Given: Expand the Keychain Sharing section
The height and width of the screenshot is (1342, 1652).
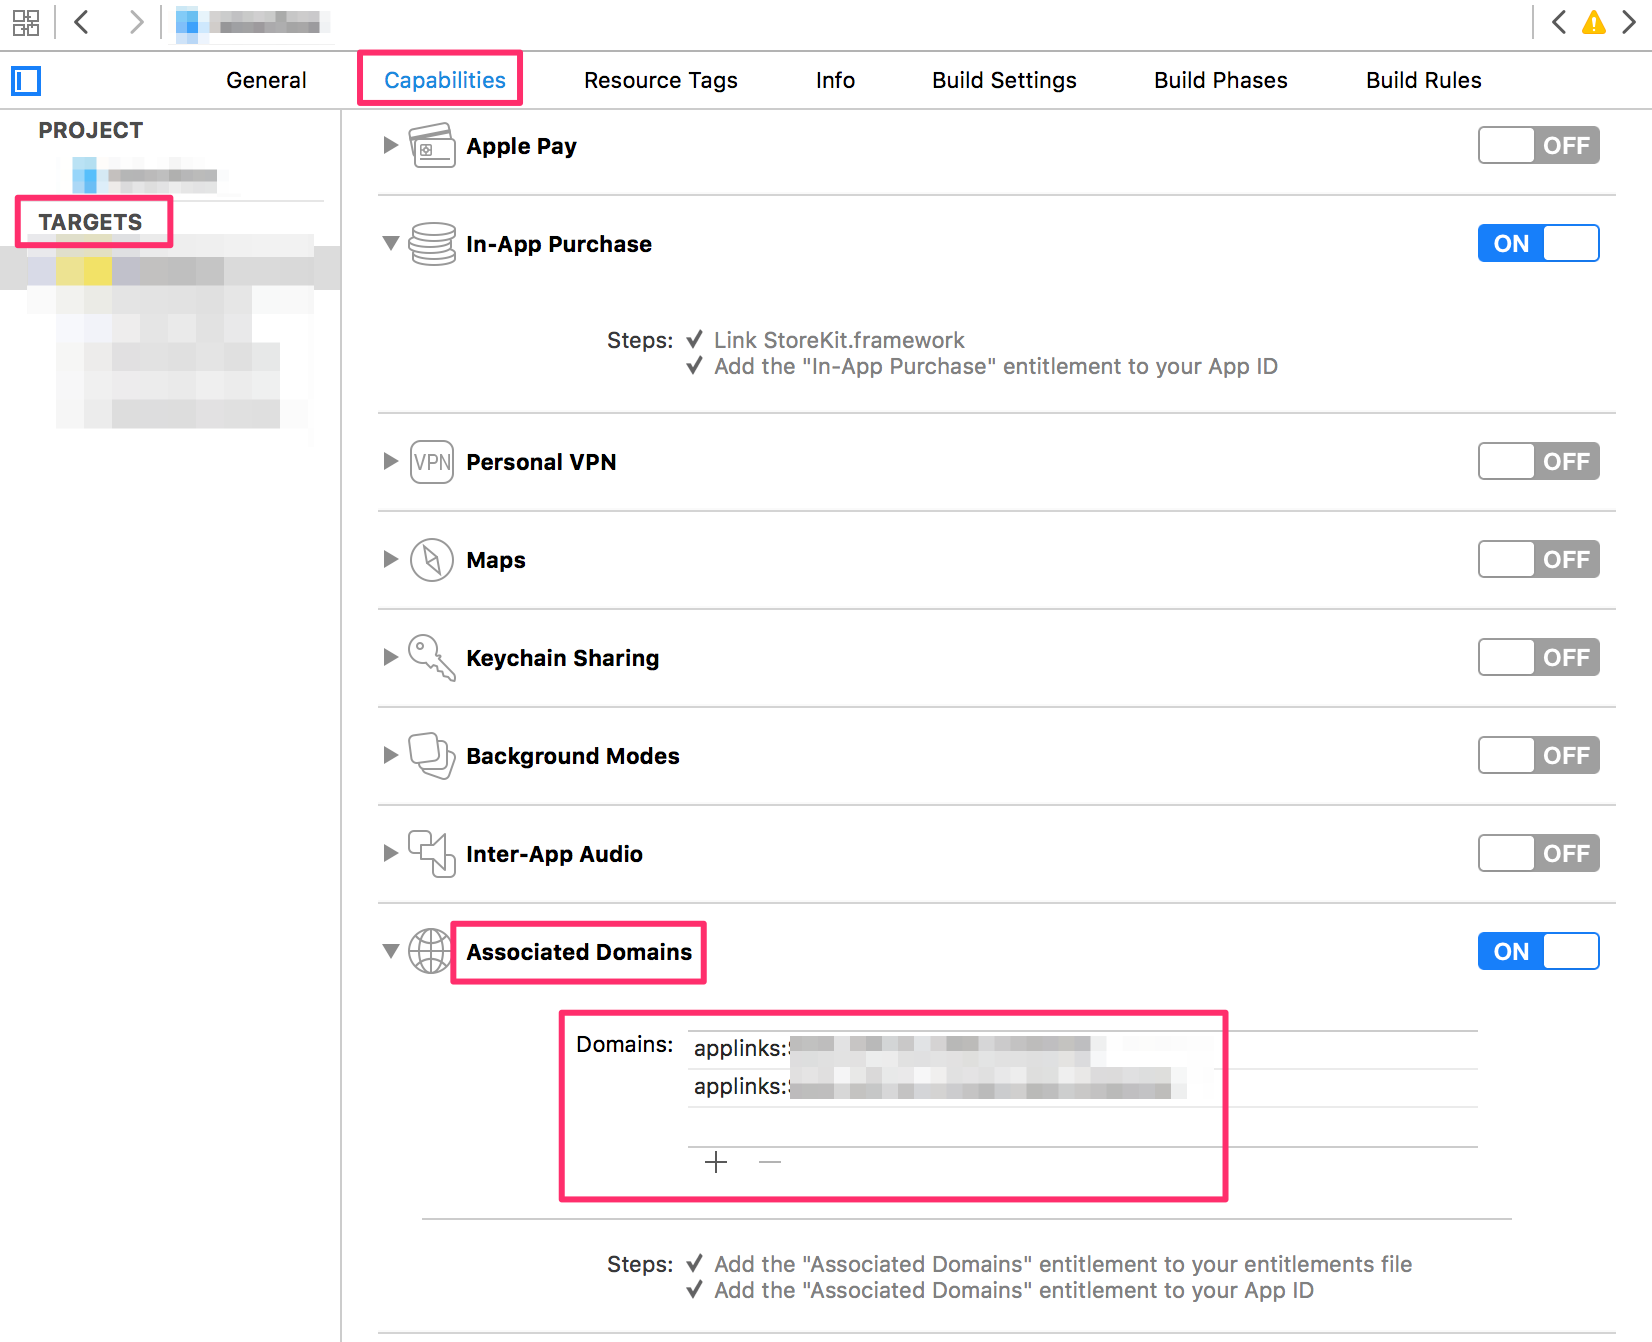Looking at the screenshot, I should click(x=391, y=658).
